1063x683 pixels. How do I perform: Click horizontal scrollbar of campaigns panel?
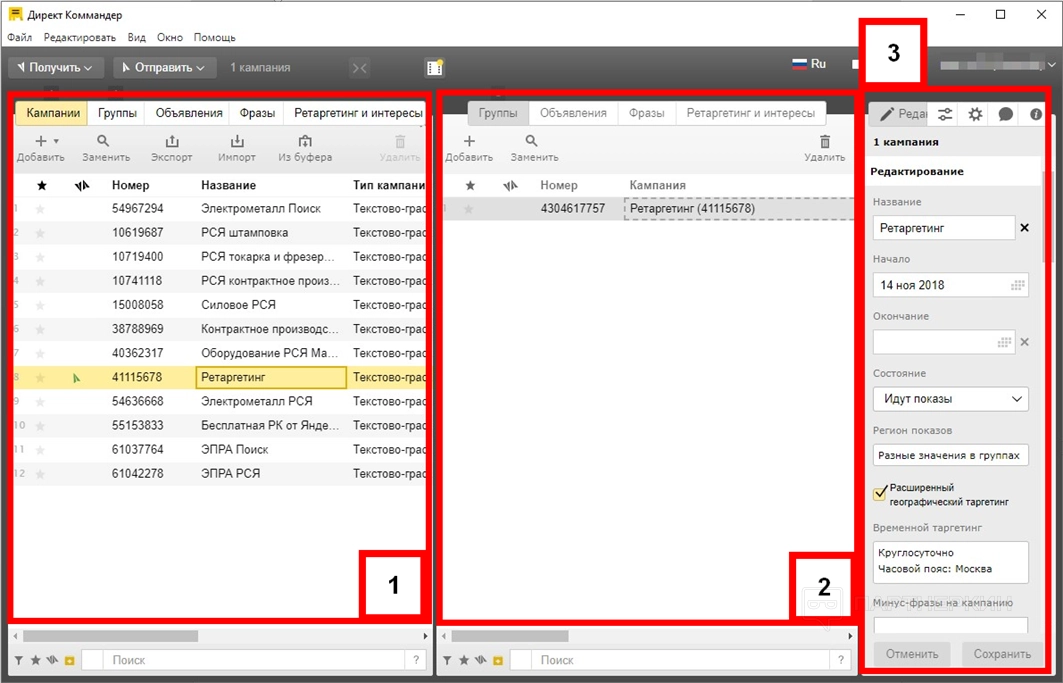(x=111, y=636)
